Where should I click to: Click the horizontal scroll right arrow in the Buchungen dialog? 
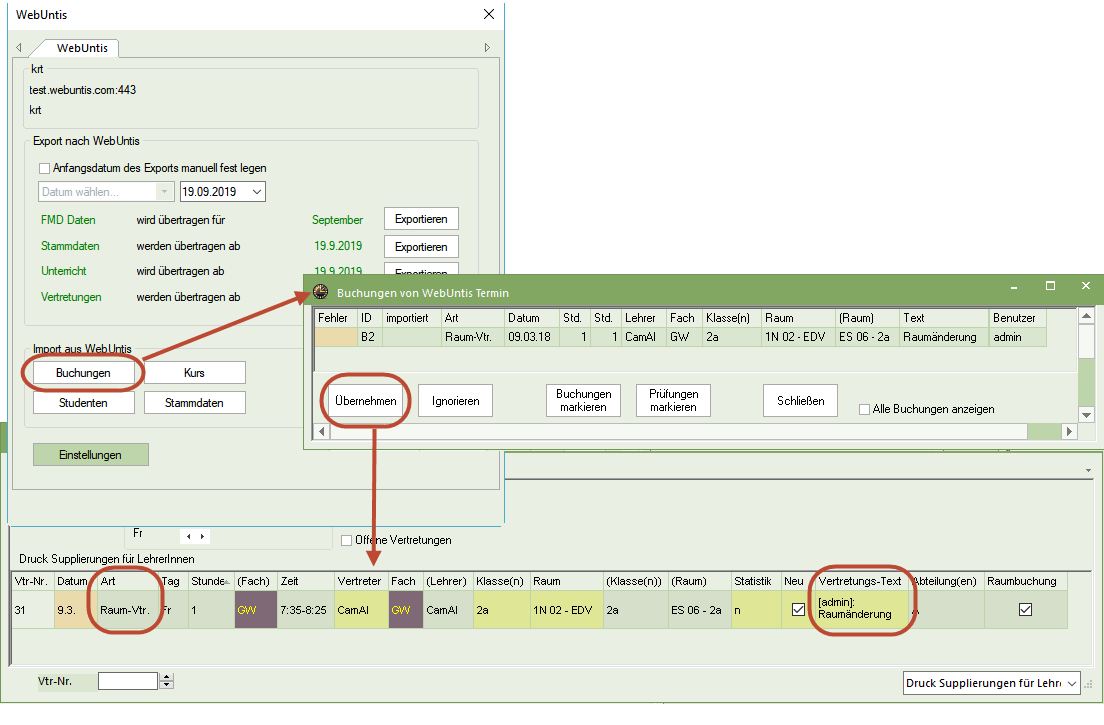[x=1070, y=431]
